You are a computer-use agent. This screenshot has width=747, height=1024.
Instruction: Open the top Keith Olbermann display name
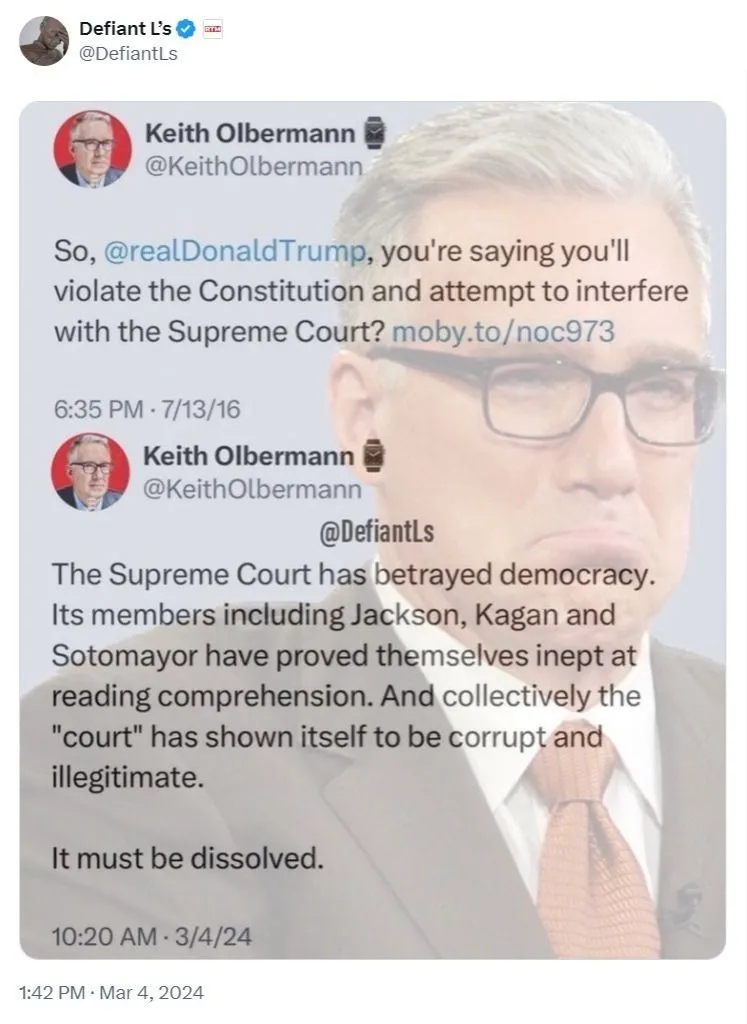[250, 133]
